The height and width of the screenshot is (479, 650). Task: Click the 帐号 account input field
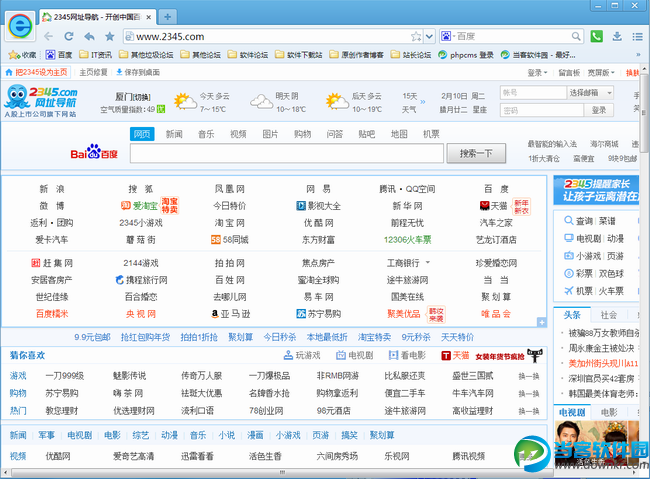pyautogui.click(x=530, y=92)
